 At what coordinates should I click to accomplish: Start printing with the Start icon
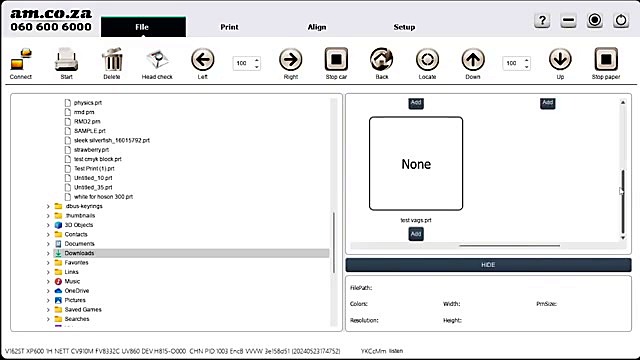coord(66,60)
